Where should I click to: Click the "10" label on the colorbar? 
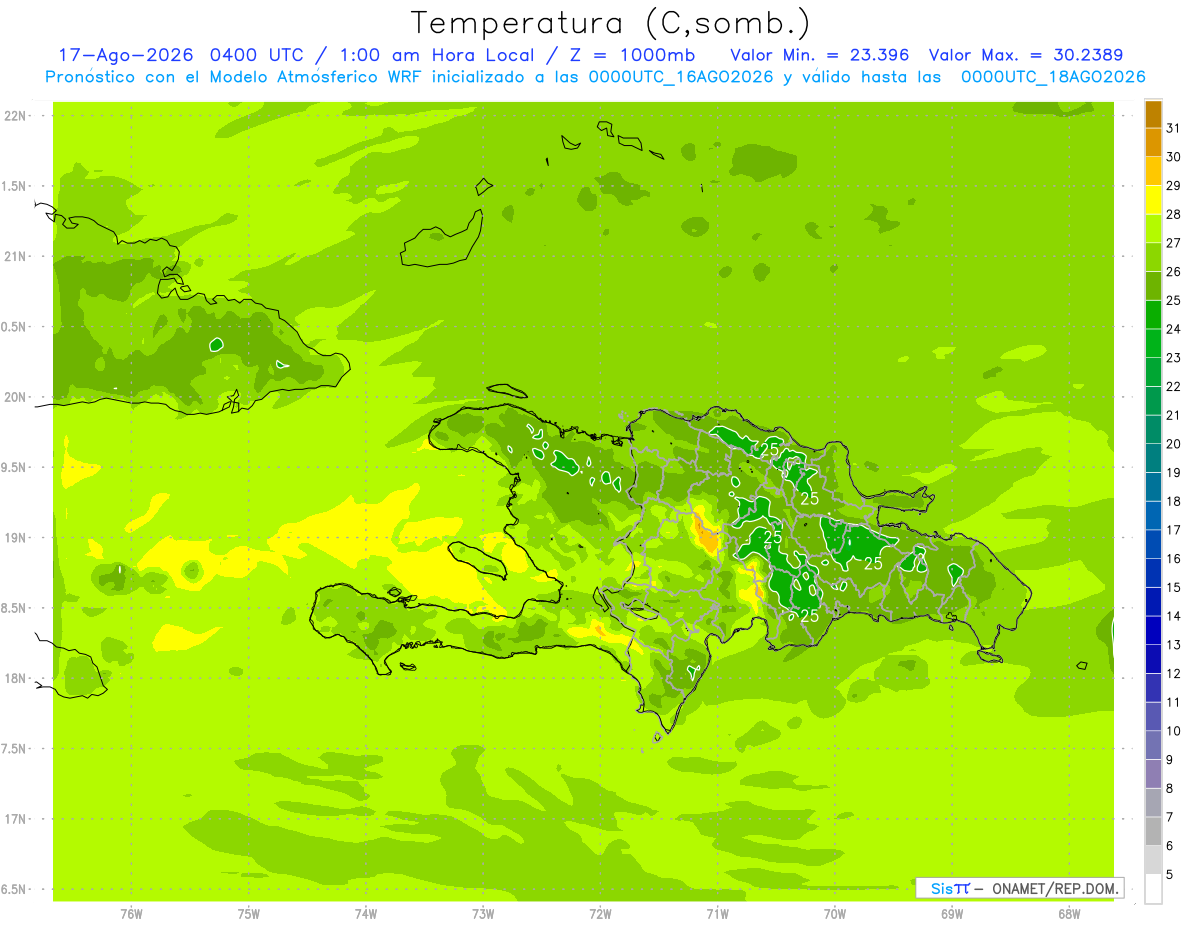1174,731
